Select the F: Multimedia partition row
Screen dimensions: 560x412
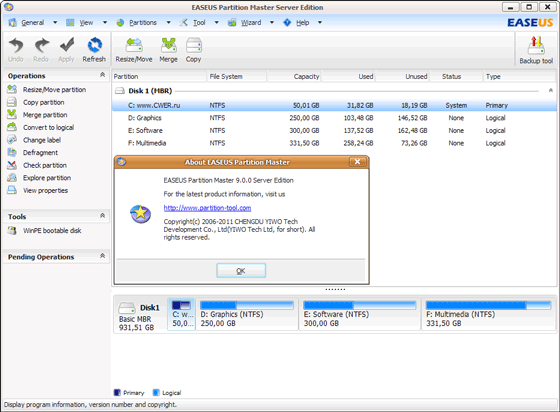click(334, 143)
